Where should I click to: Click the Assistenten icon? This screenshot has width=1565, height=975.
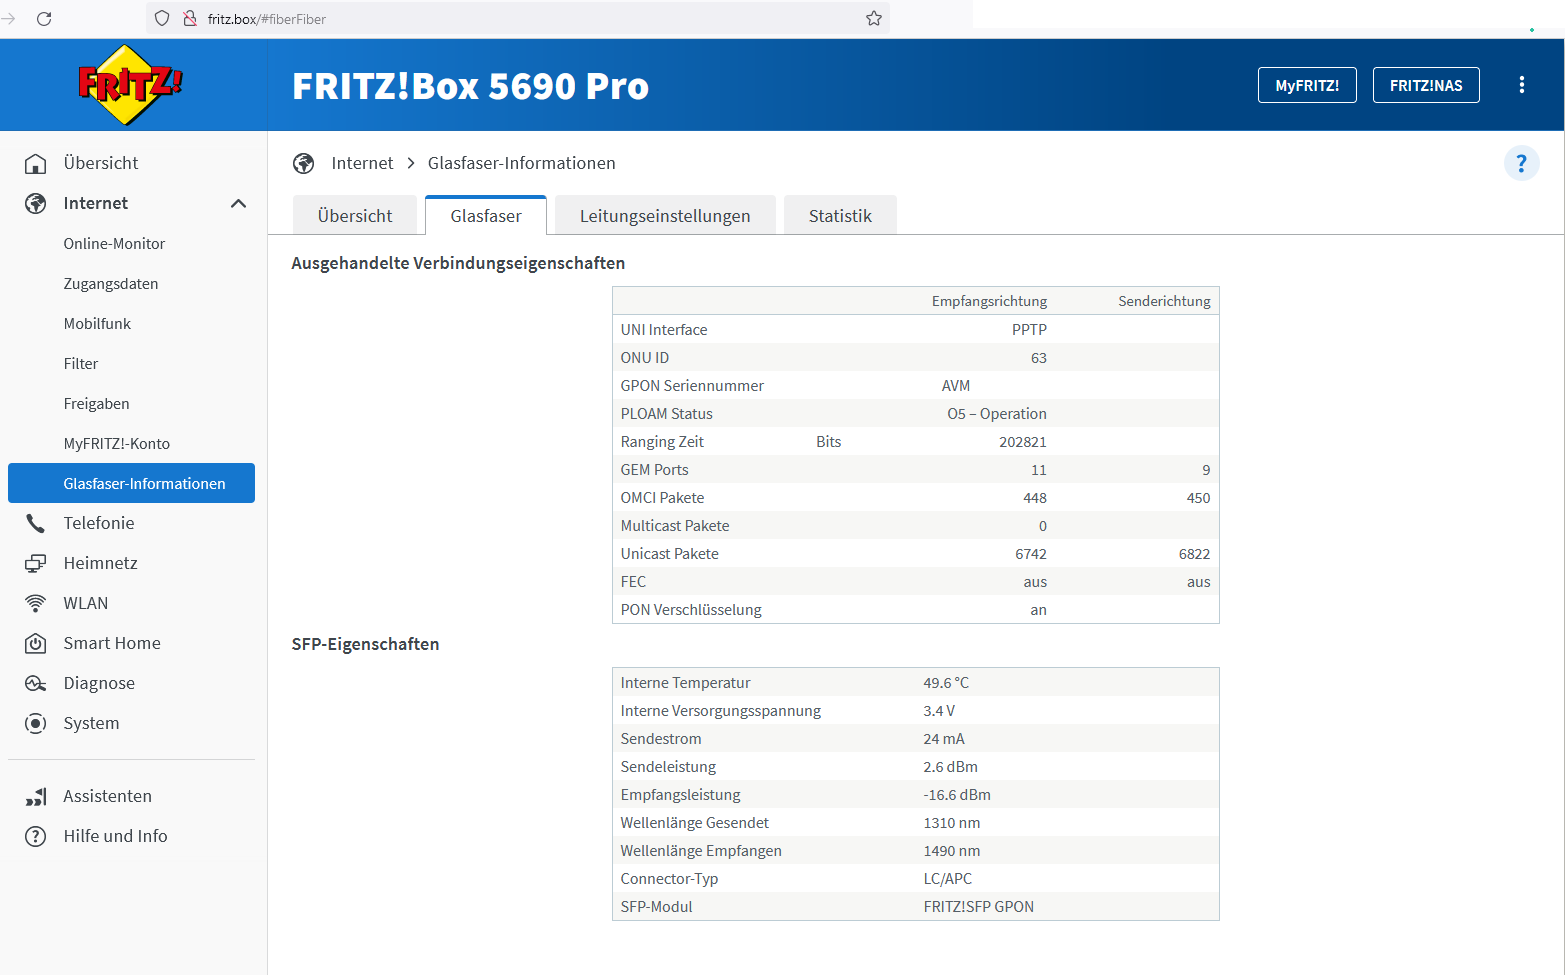tap(36, 796)
